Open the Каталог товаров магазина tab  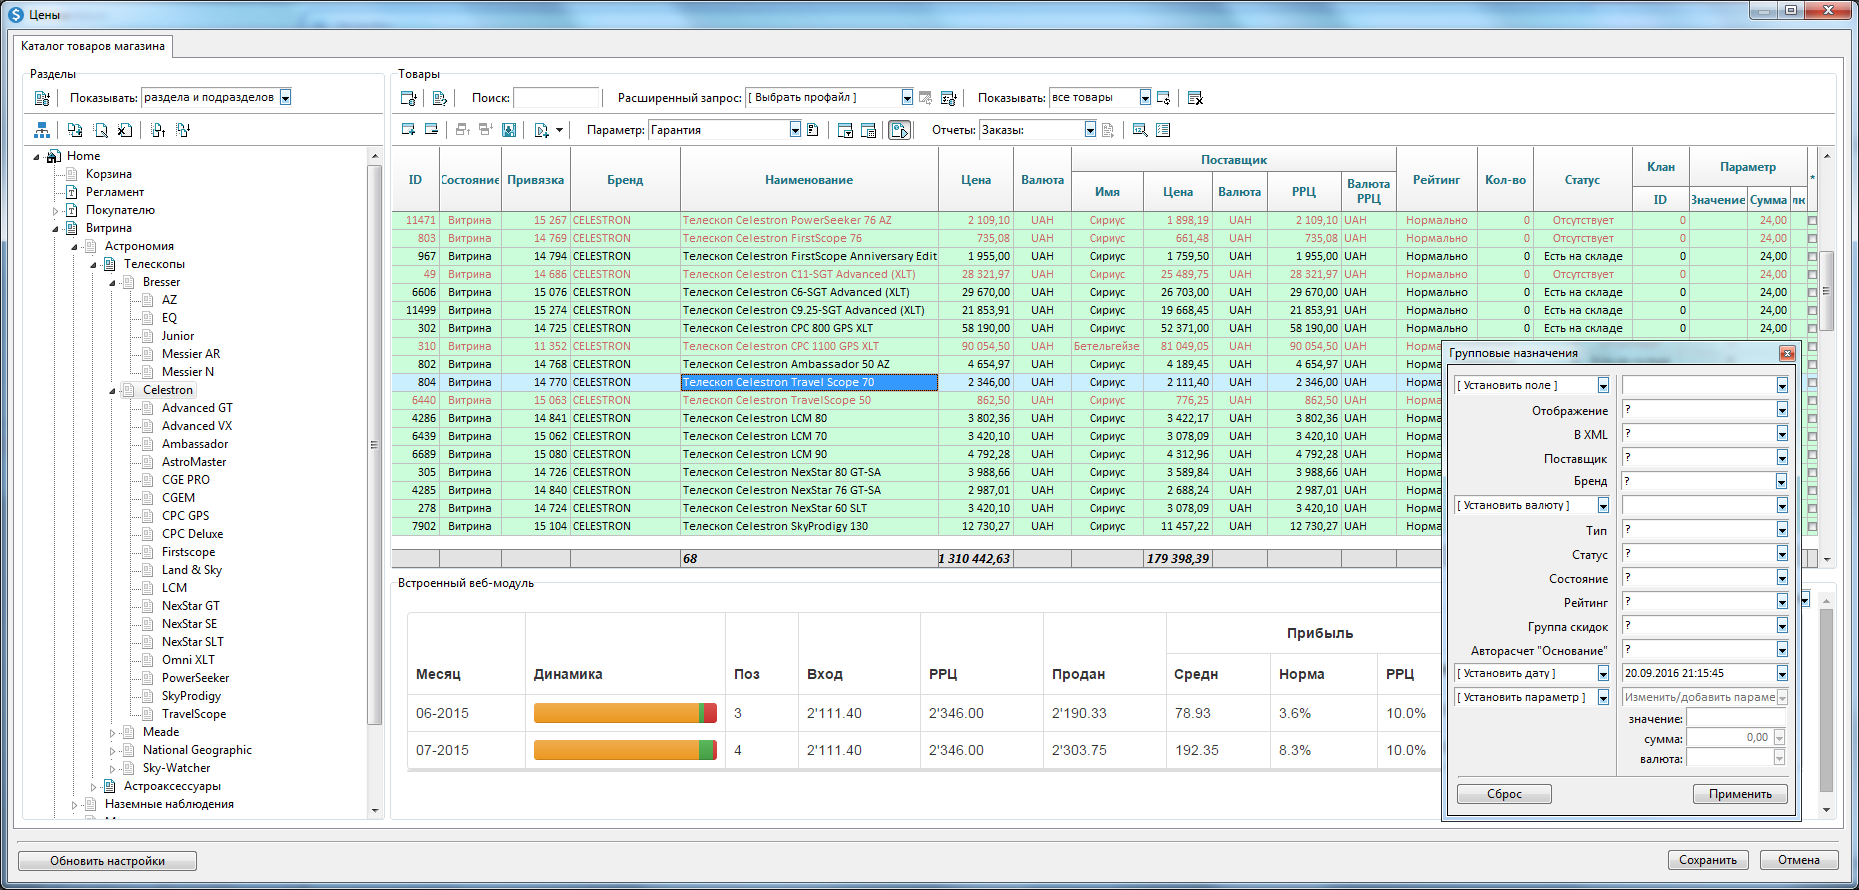(x=93, y=46)
